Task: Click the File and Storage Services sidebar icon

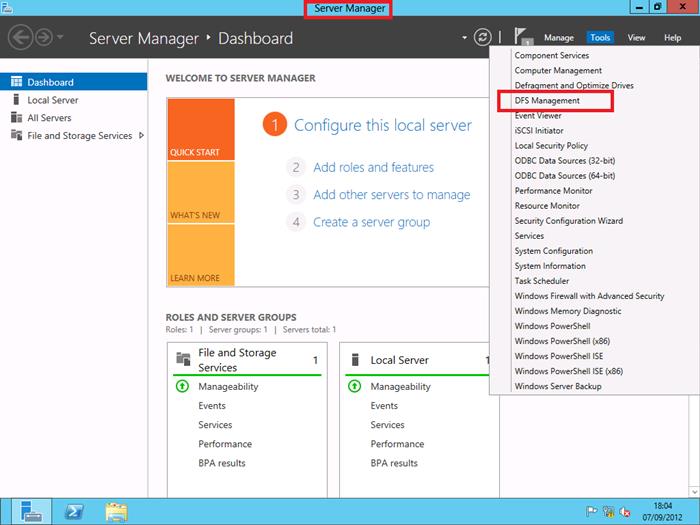Action: pos(17,135)
